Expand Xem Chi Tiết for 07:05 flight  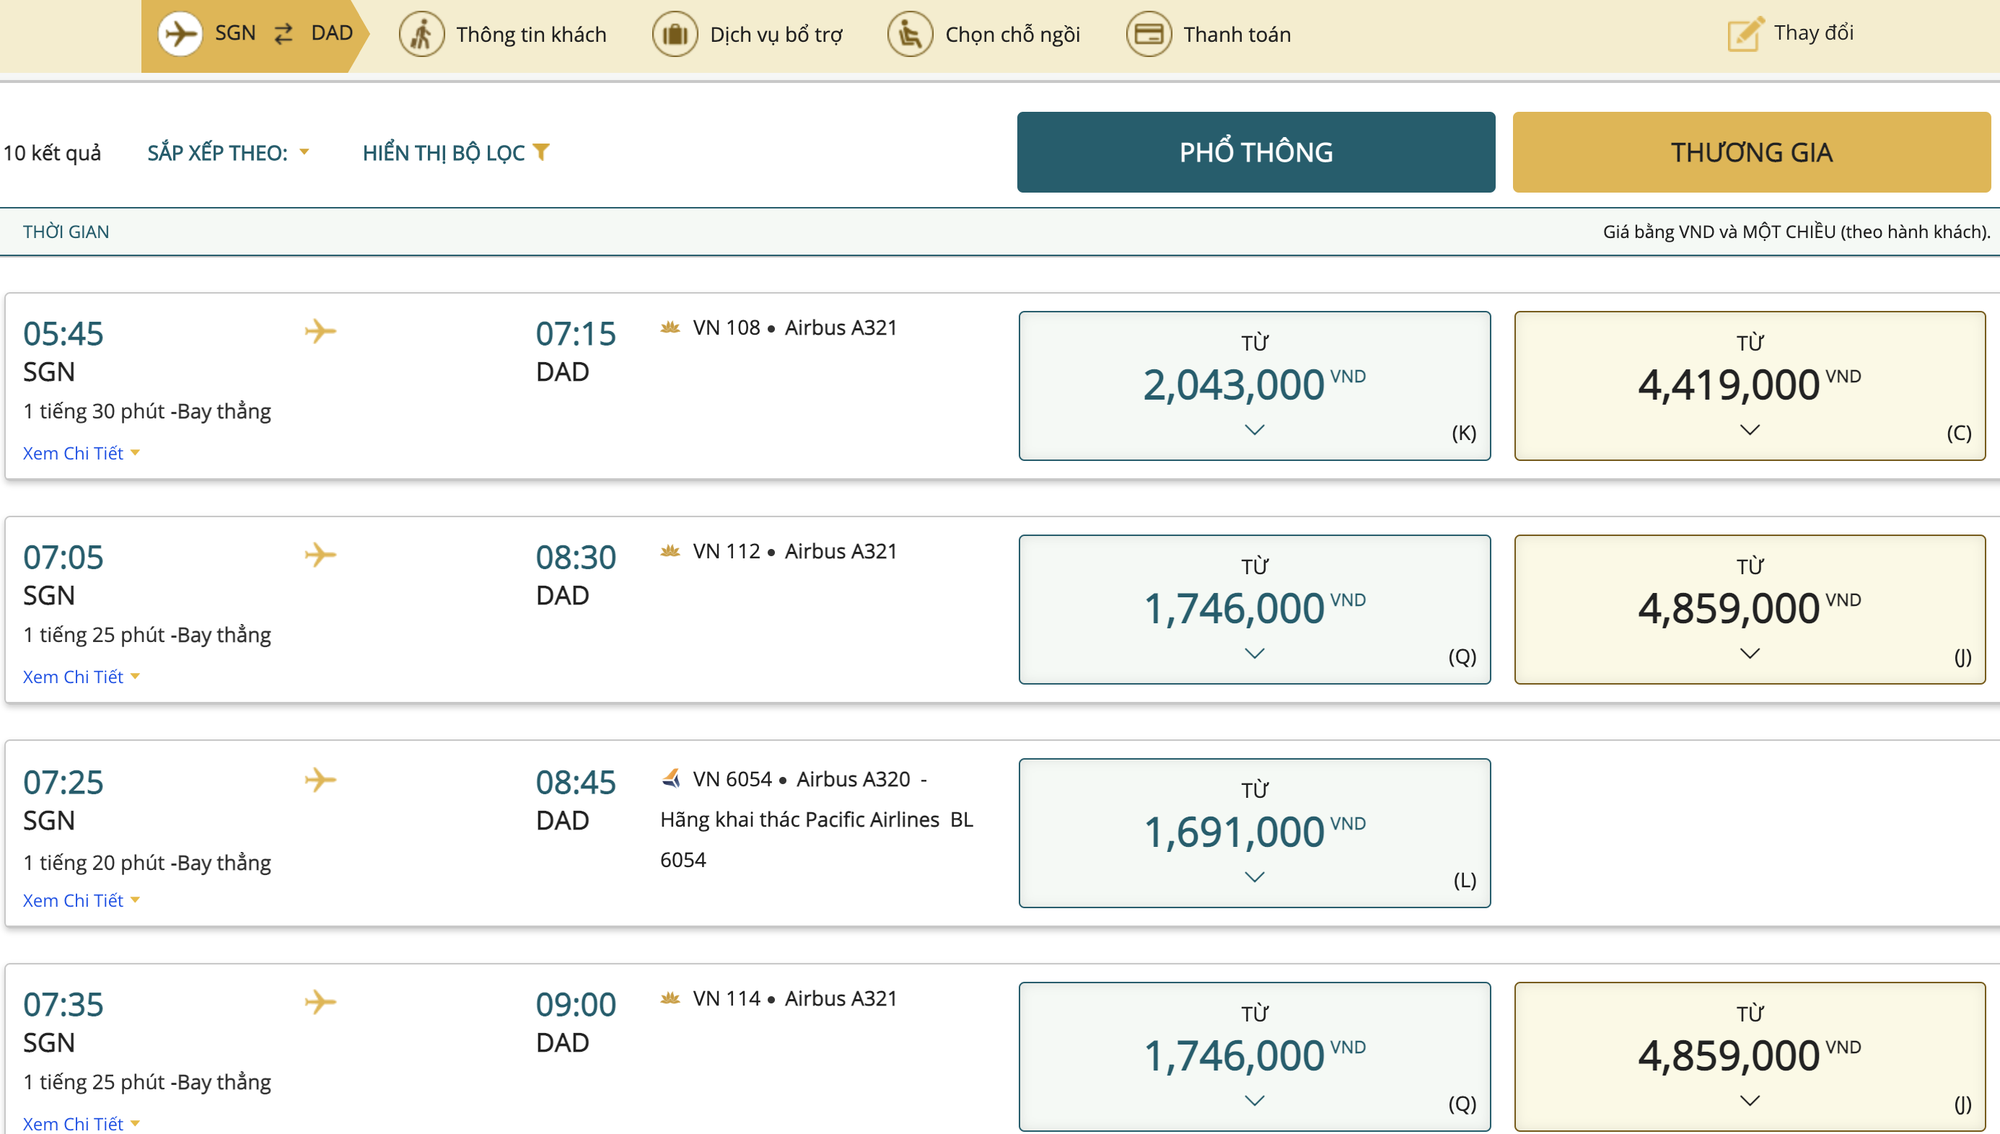(x=81, y=677)
